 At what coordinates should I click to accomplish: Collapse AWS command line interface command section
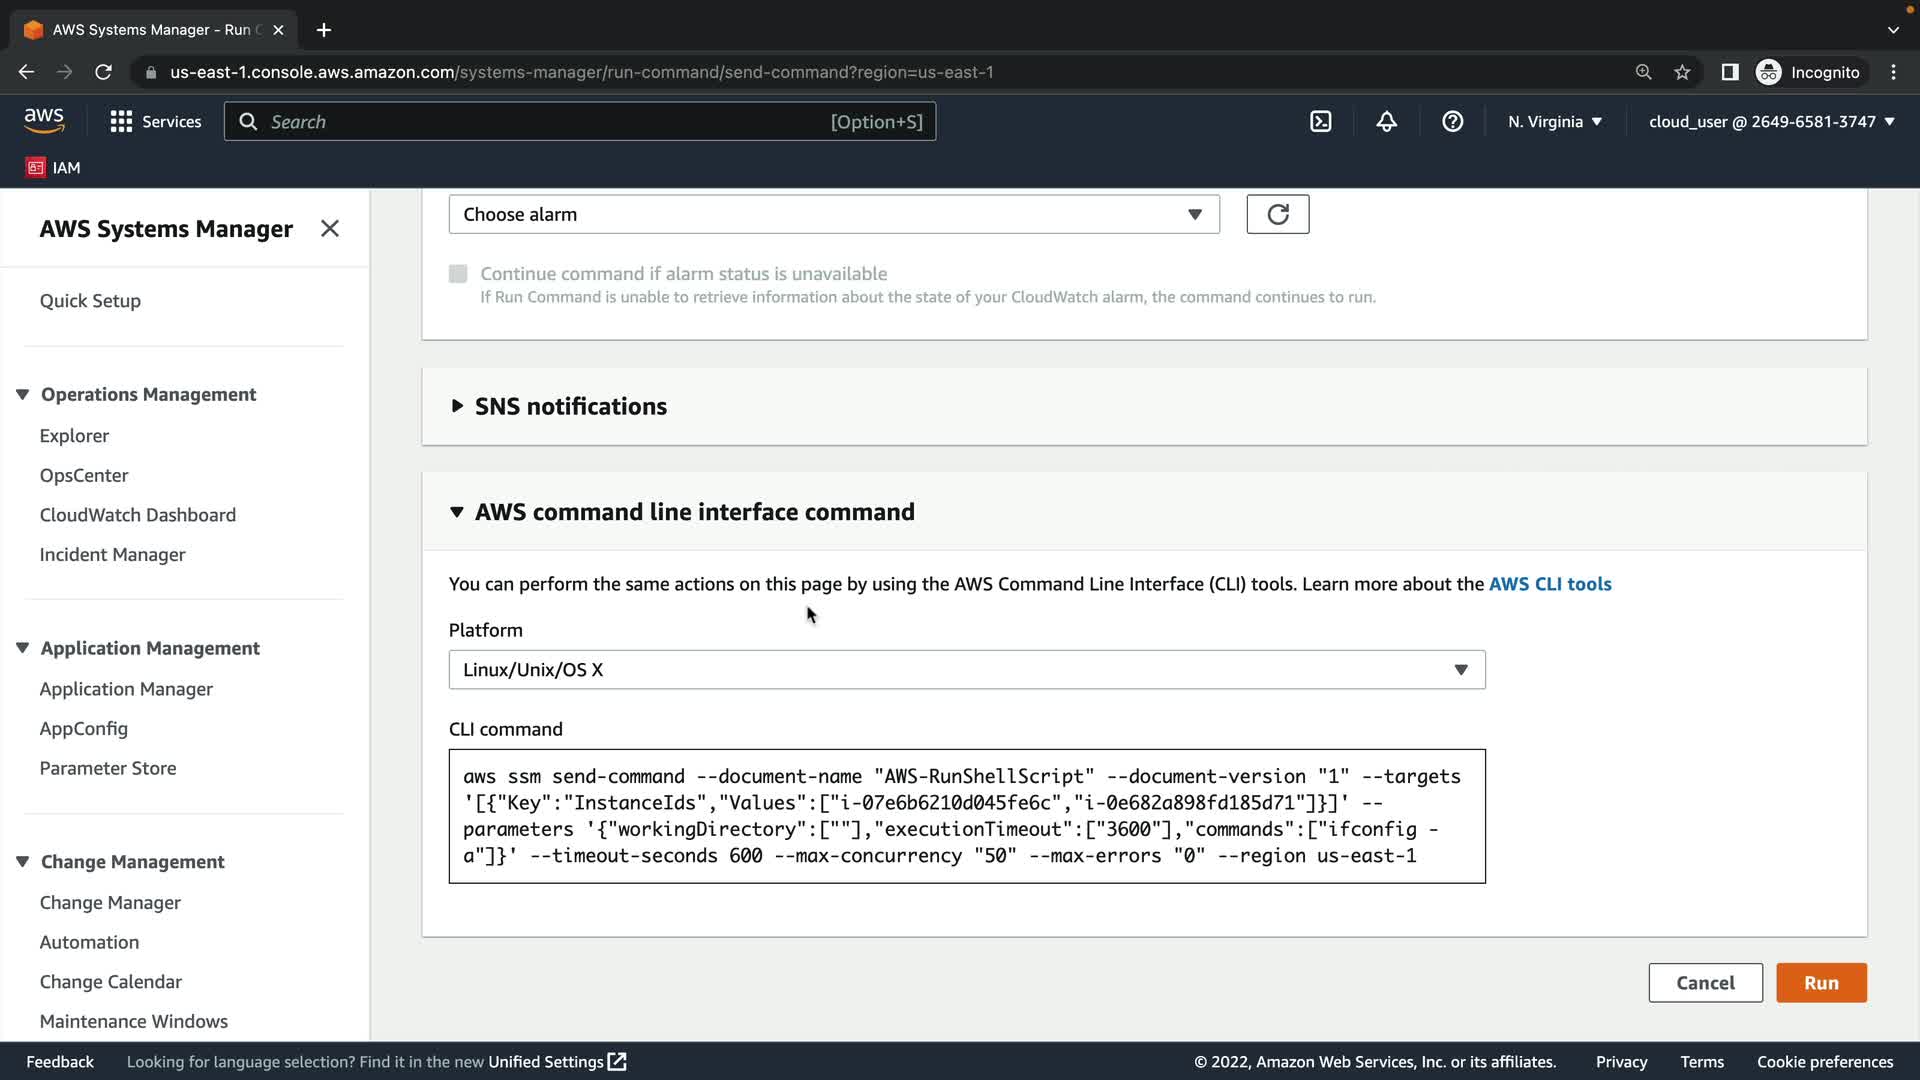(694, 512)
